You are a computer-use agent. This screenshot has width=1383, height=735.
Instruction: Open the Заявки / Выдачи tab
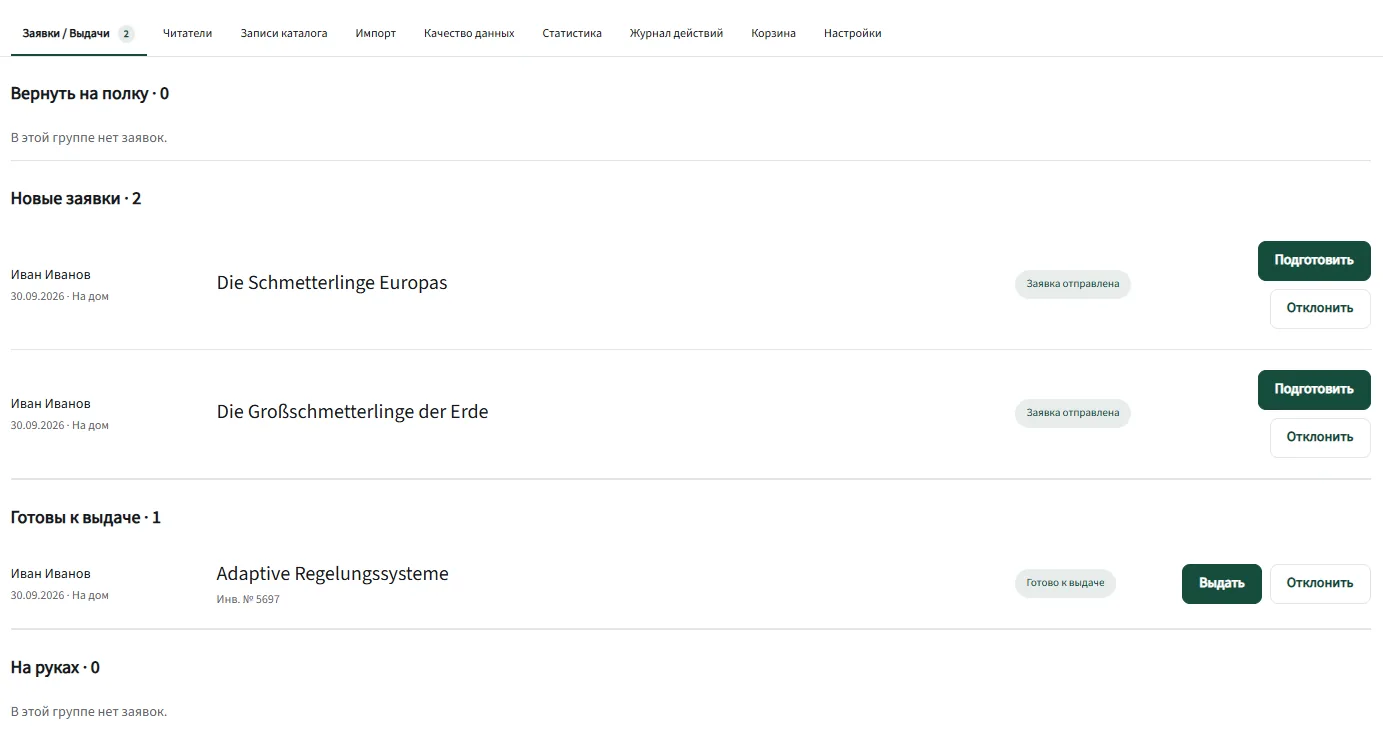(78, 33)
